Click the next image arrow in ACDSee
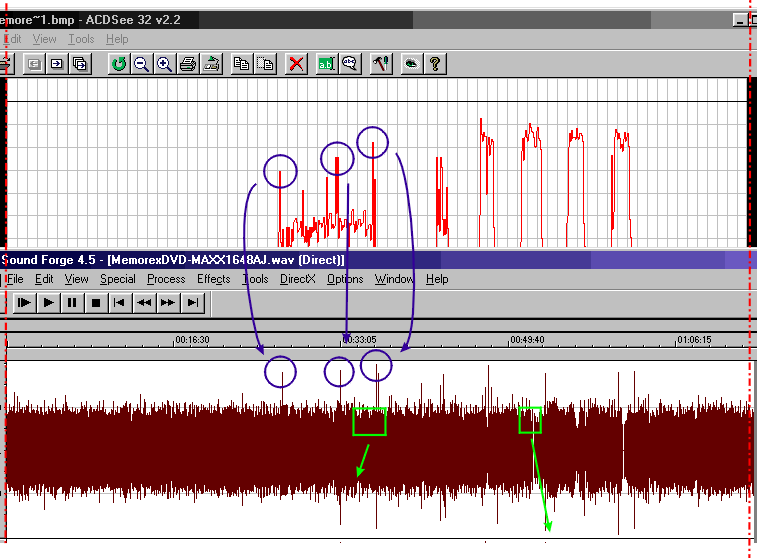Viewport: 757px width, 558px height. 57,64
